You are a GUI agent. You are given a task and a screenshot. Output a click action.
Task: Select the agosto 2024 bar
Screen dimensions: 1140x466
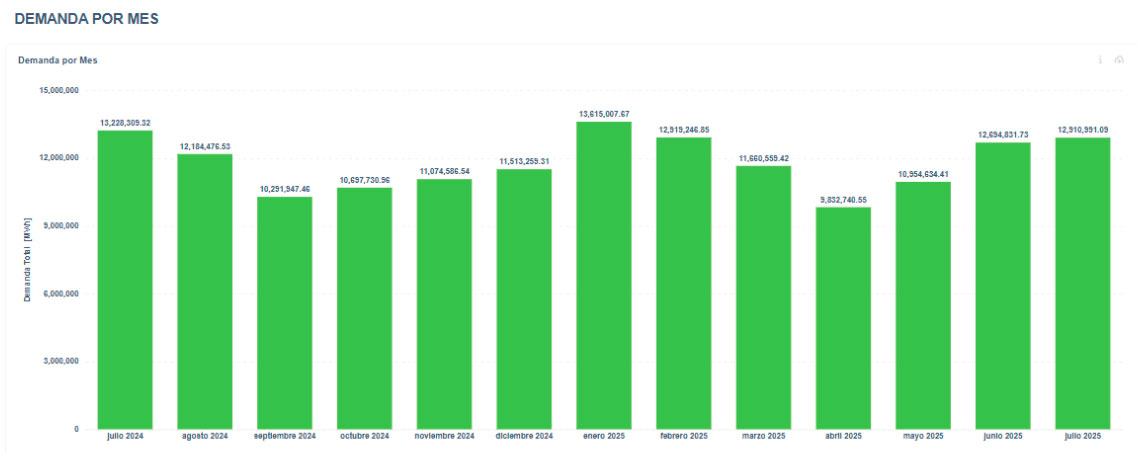click(x=205, y=291)
